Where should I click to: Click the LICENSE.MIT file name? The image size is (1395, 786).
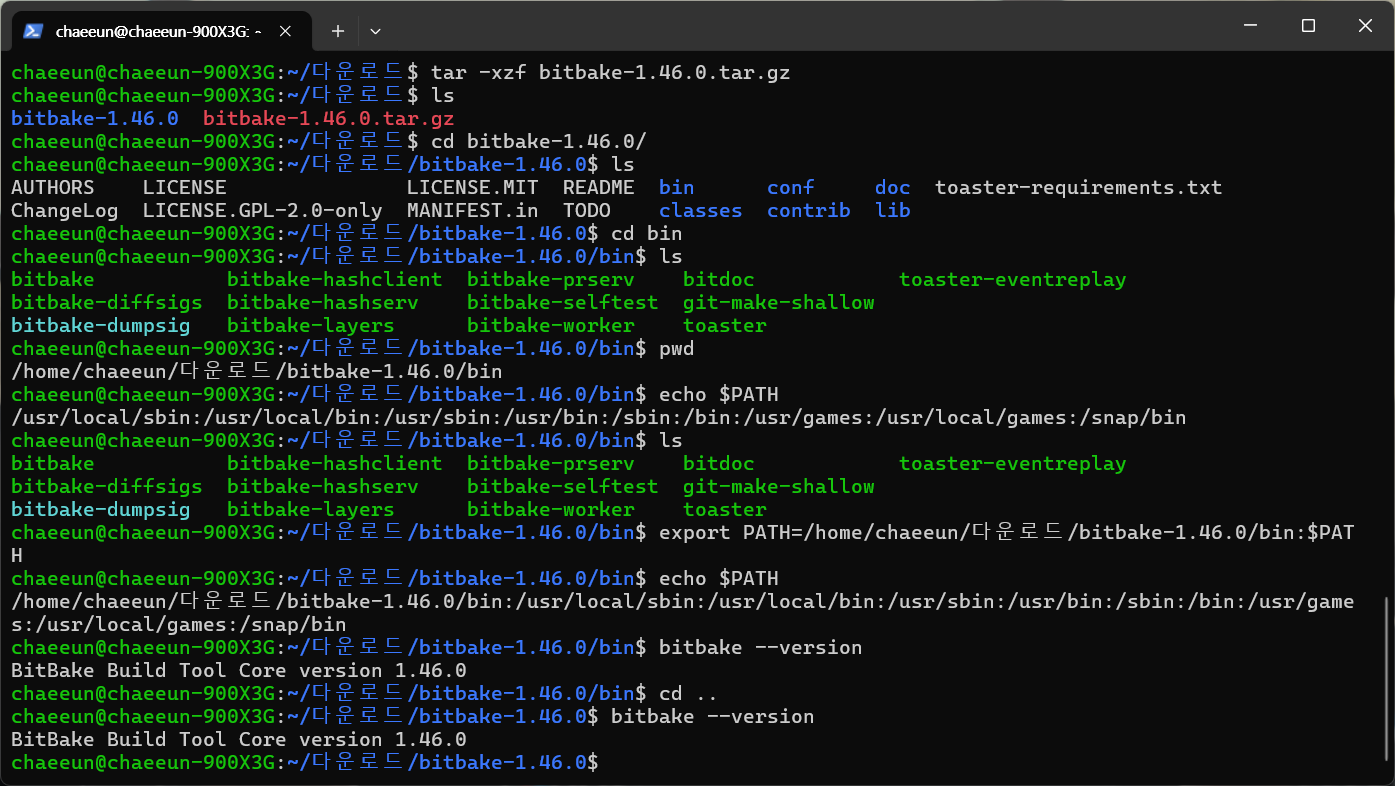[472, 187]
